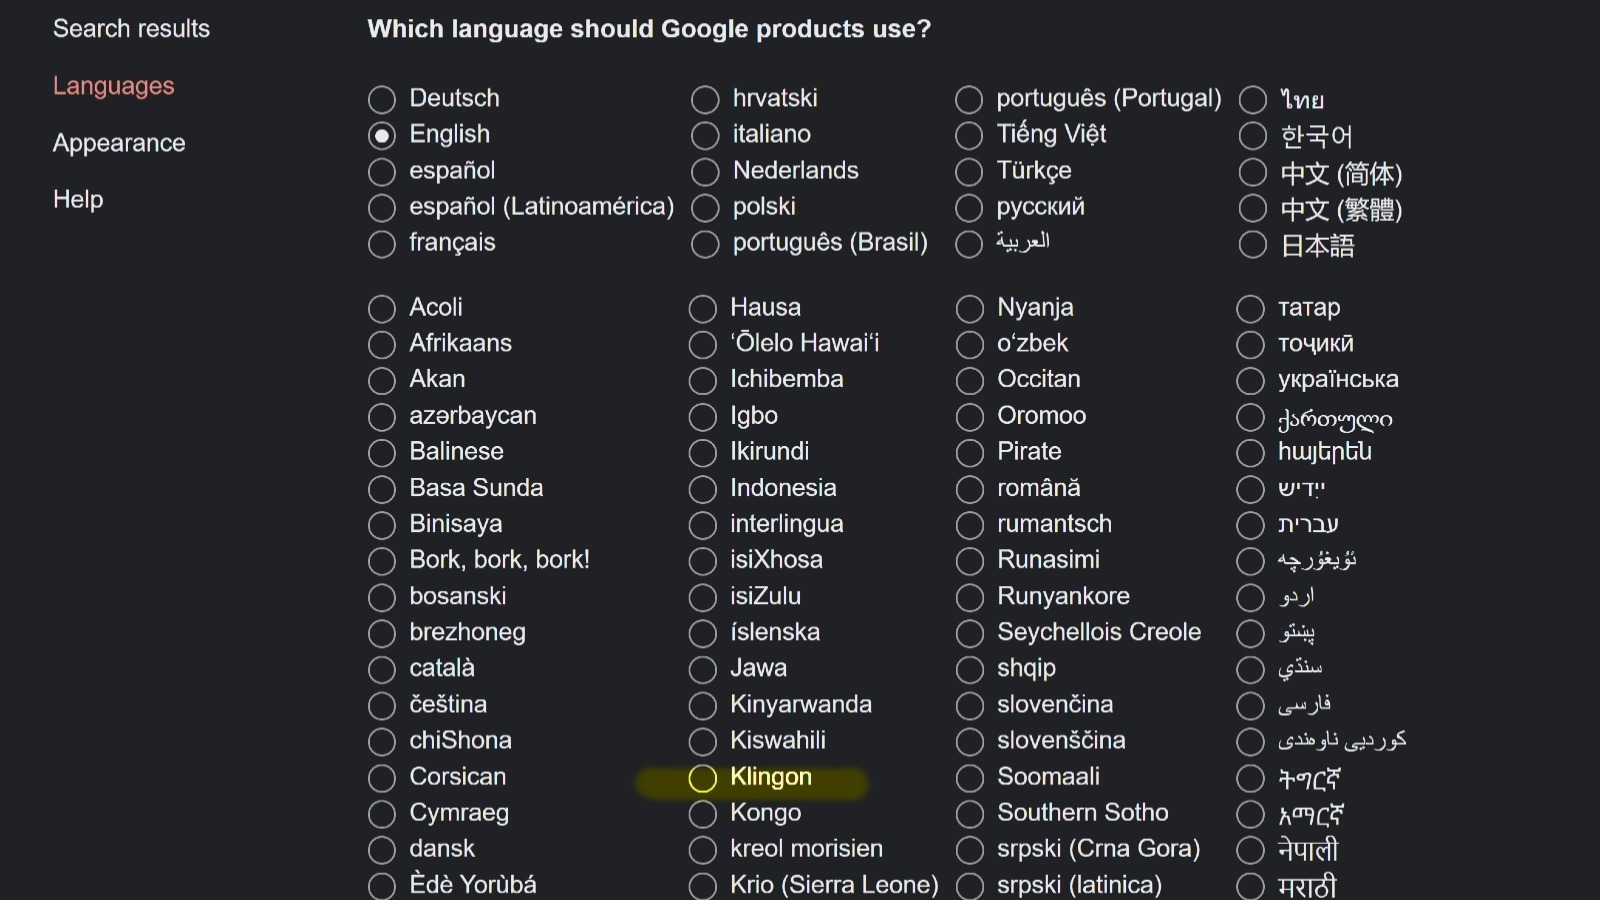Choose Deutsch as the language
Viewport: 1600px width, 900px height.
point(382,99)
